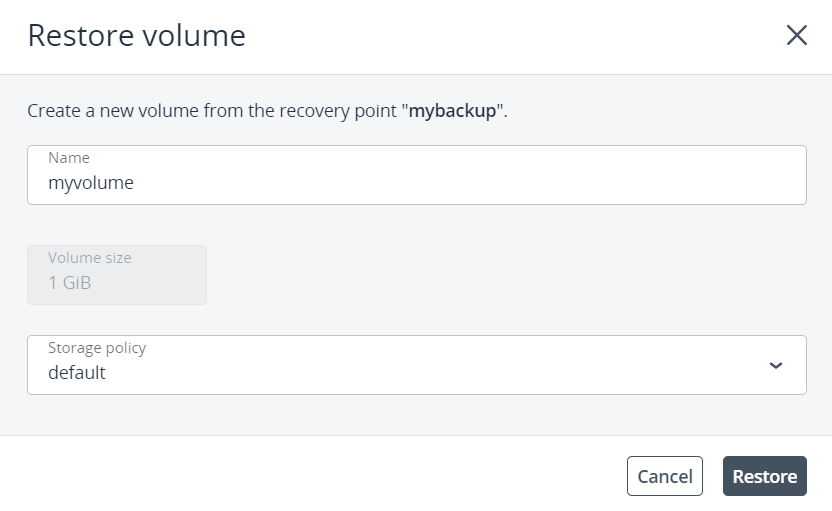Click the bold 'mybackup' recovery point name
832x511 pixels.
tap(452, 111)
